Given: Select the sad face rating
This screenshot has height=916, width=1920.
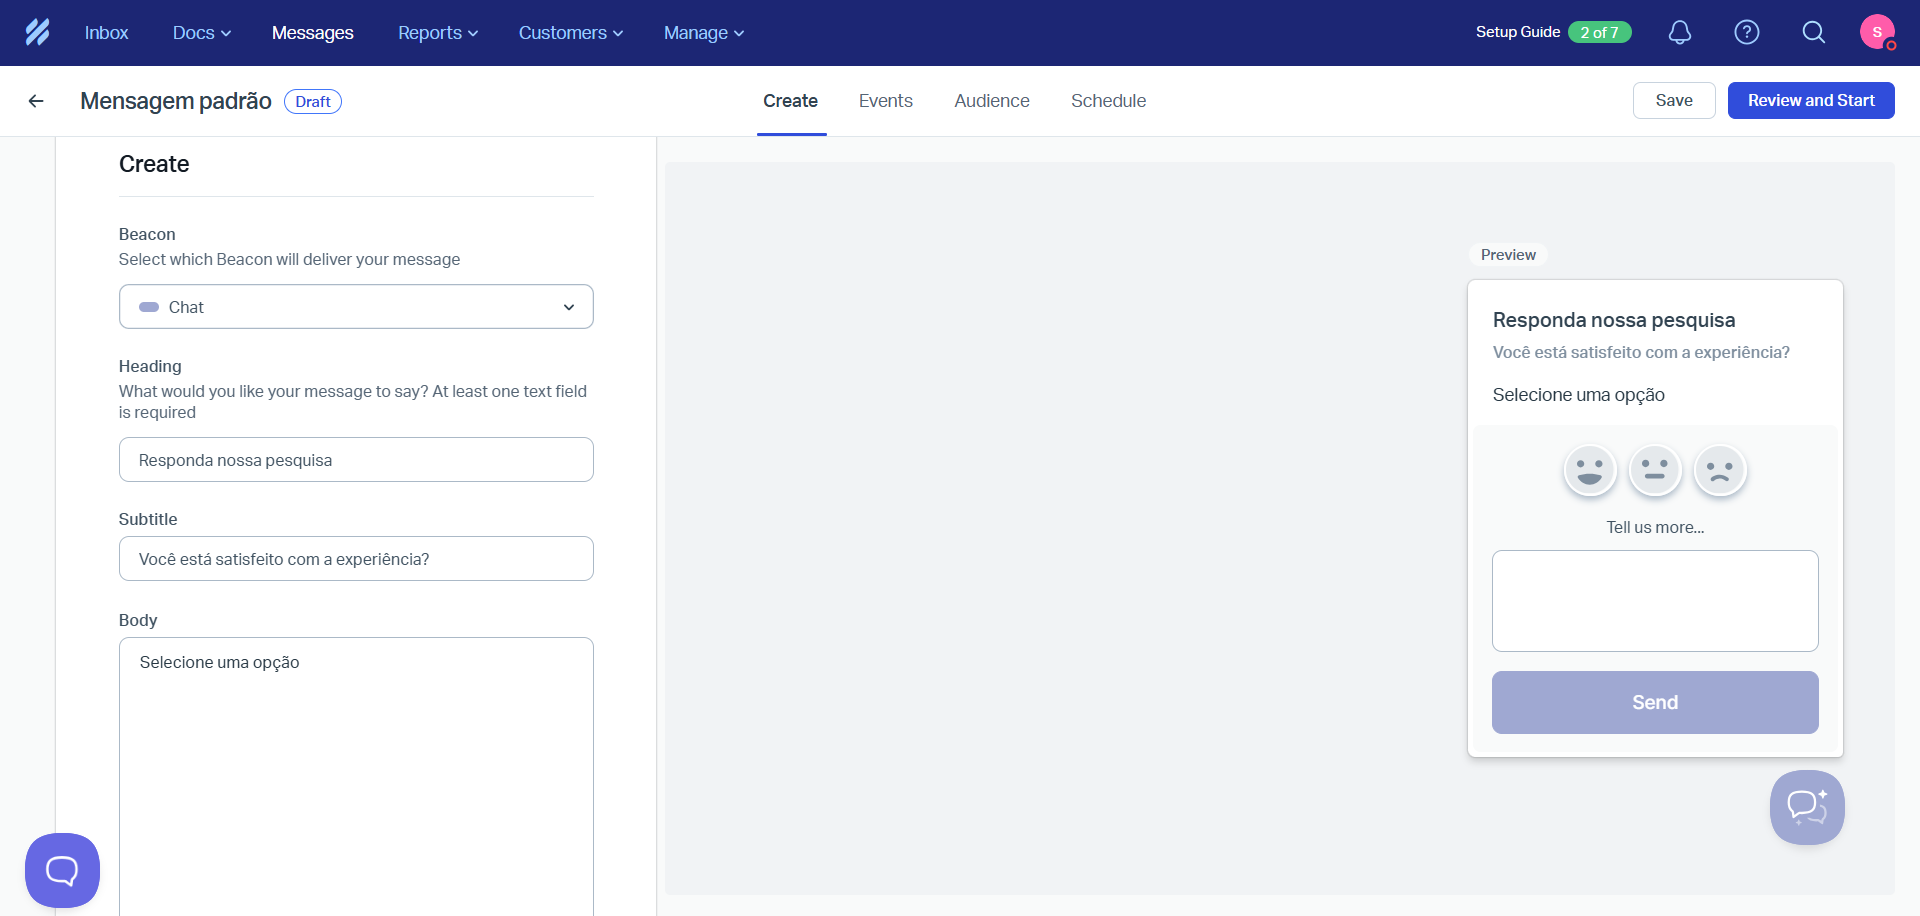Looking at the screenshot, I should click(1720, 470).
